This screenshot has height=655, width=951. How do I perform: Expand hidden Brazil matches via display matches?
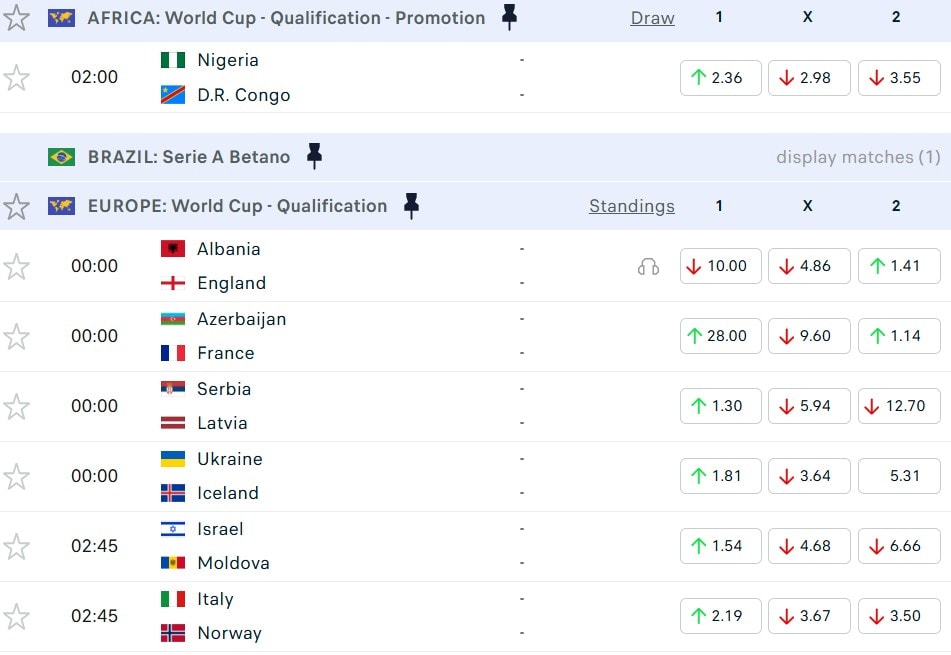[858, 157]
